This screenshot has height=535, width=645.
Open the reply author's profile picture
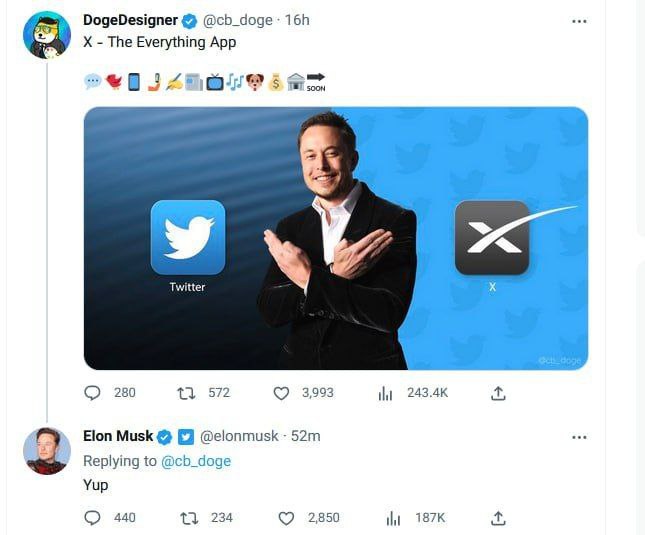46,451
